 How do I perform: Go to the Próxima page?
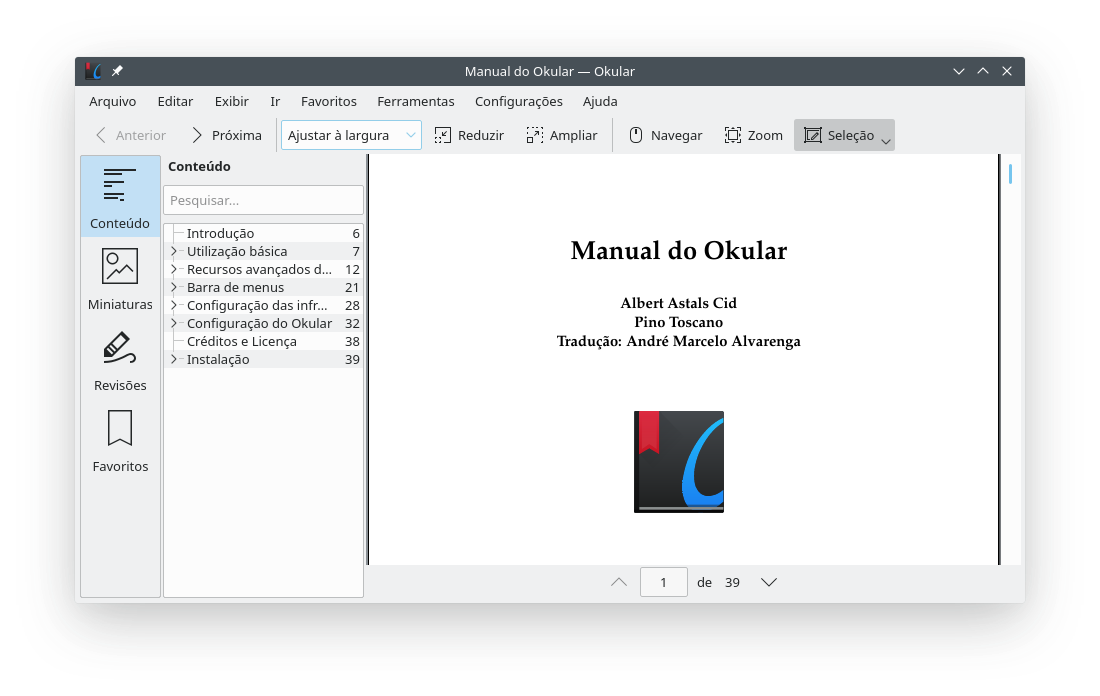(226, 135)
